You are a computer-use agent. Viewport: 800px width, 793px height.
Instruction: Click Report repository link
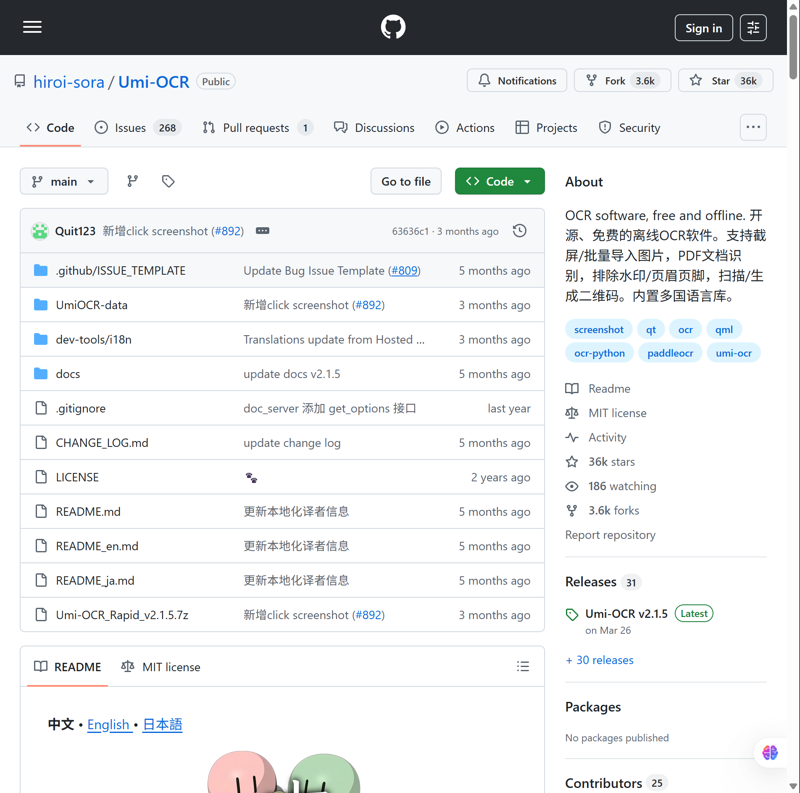coord(610,535)
